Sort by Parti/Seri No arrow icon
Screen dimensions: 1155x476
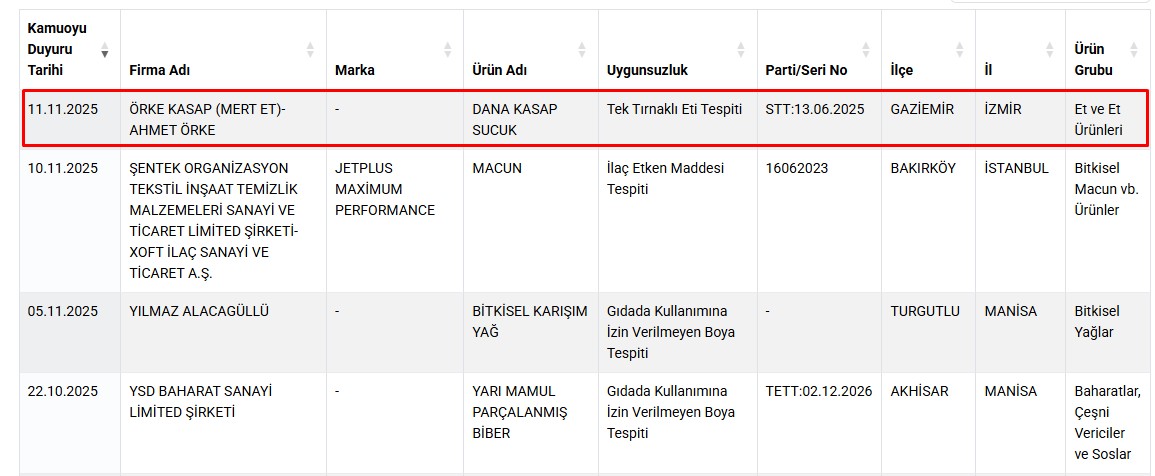[x=866, y=50]
